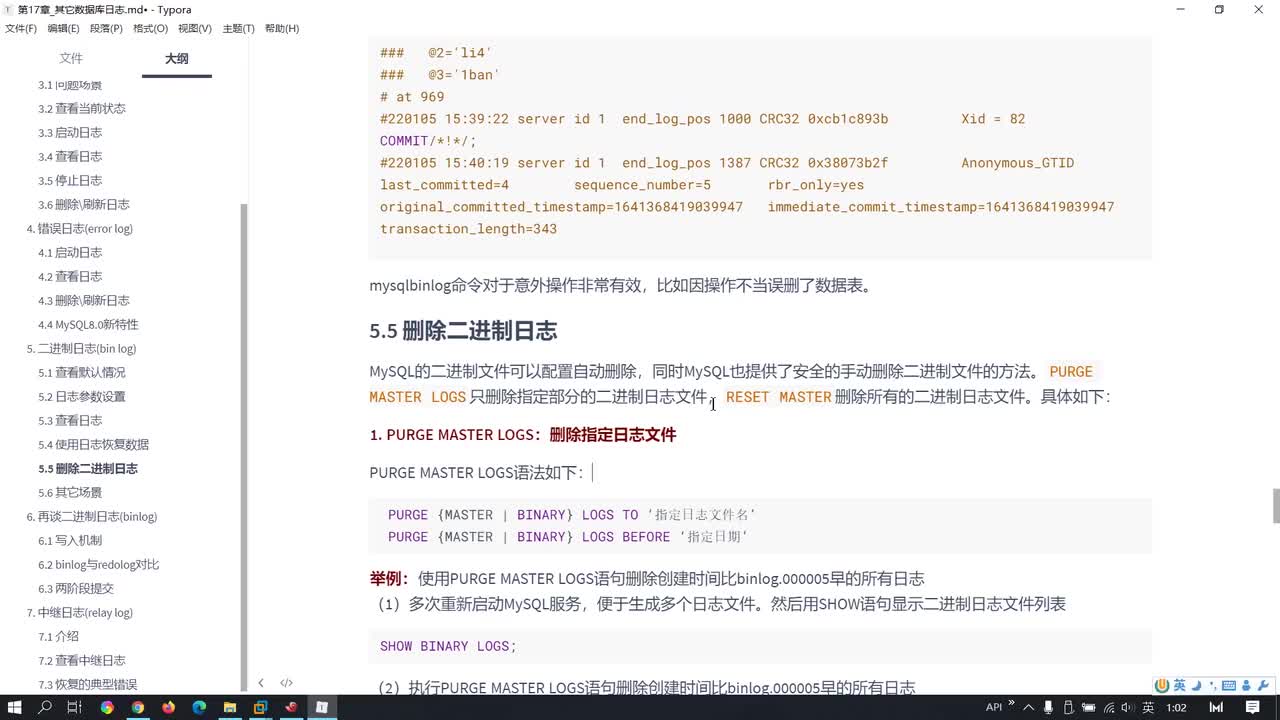
Task: Open the 视图(V) menu
Action: 195,29
